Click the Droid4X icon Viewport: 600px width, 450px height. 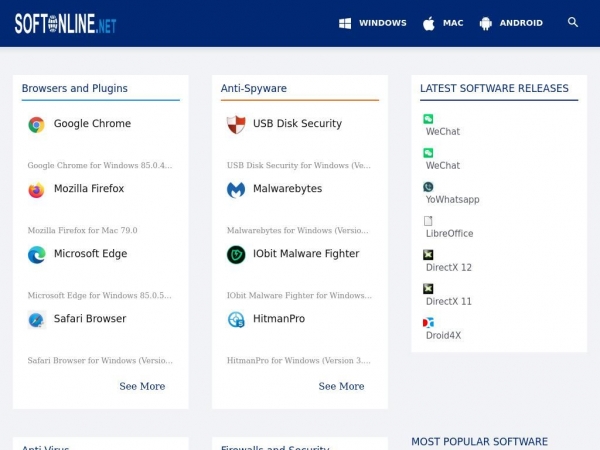tap(428, 323)
